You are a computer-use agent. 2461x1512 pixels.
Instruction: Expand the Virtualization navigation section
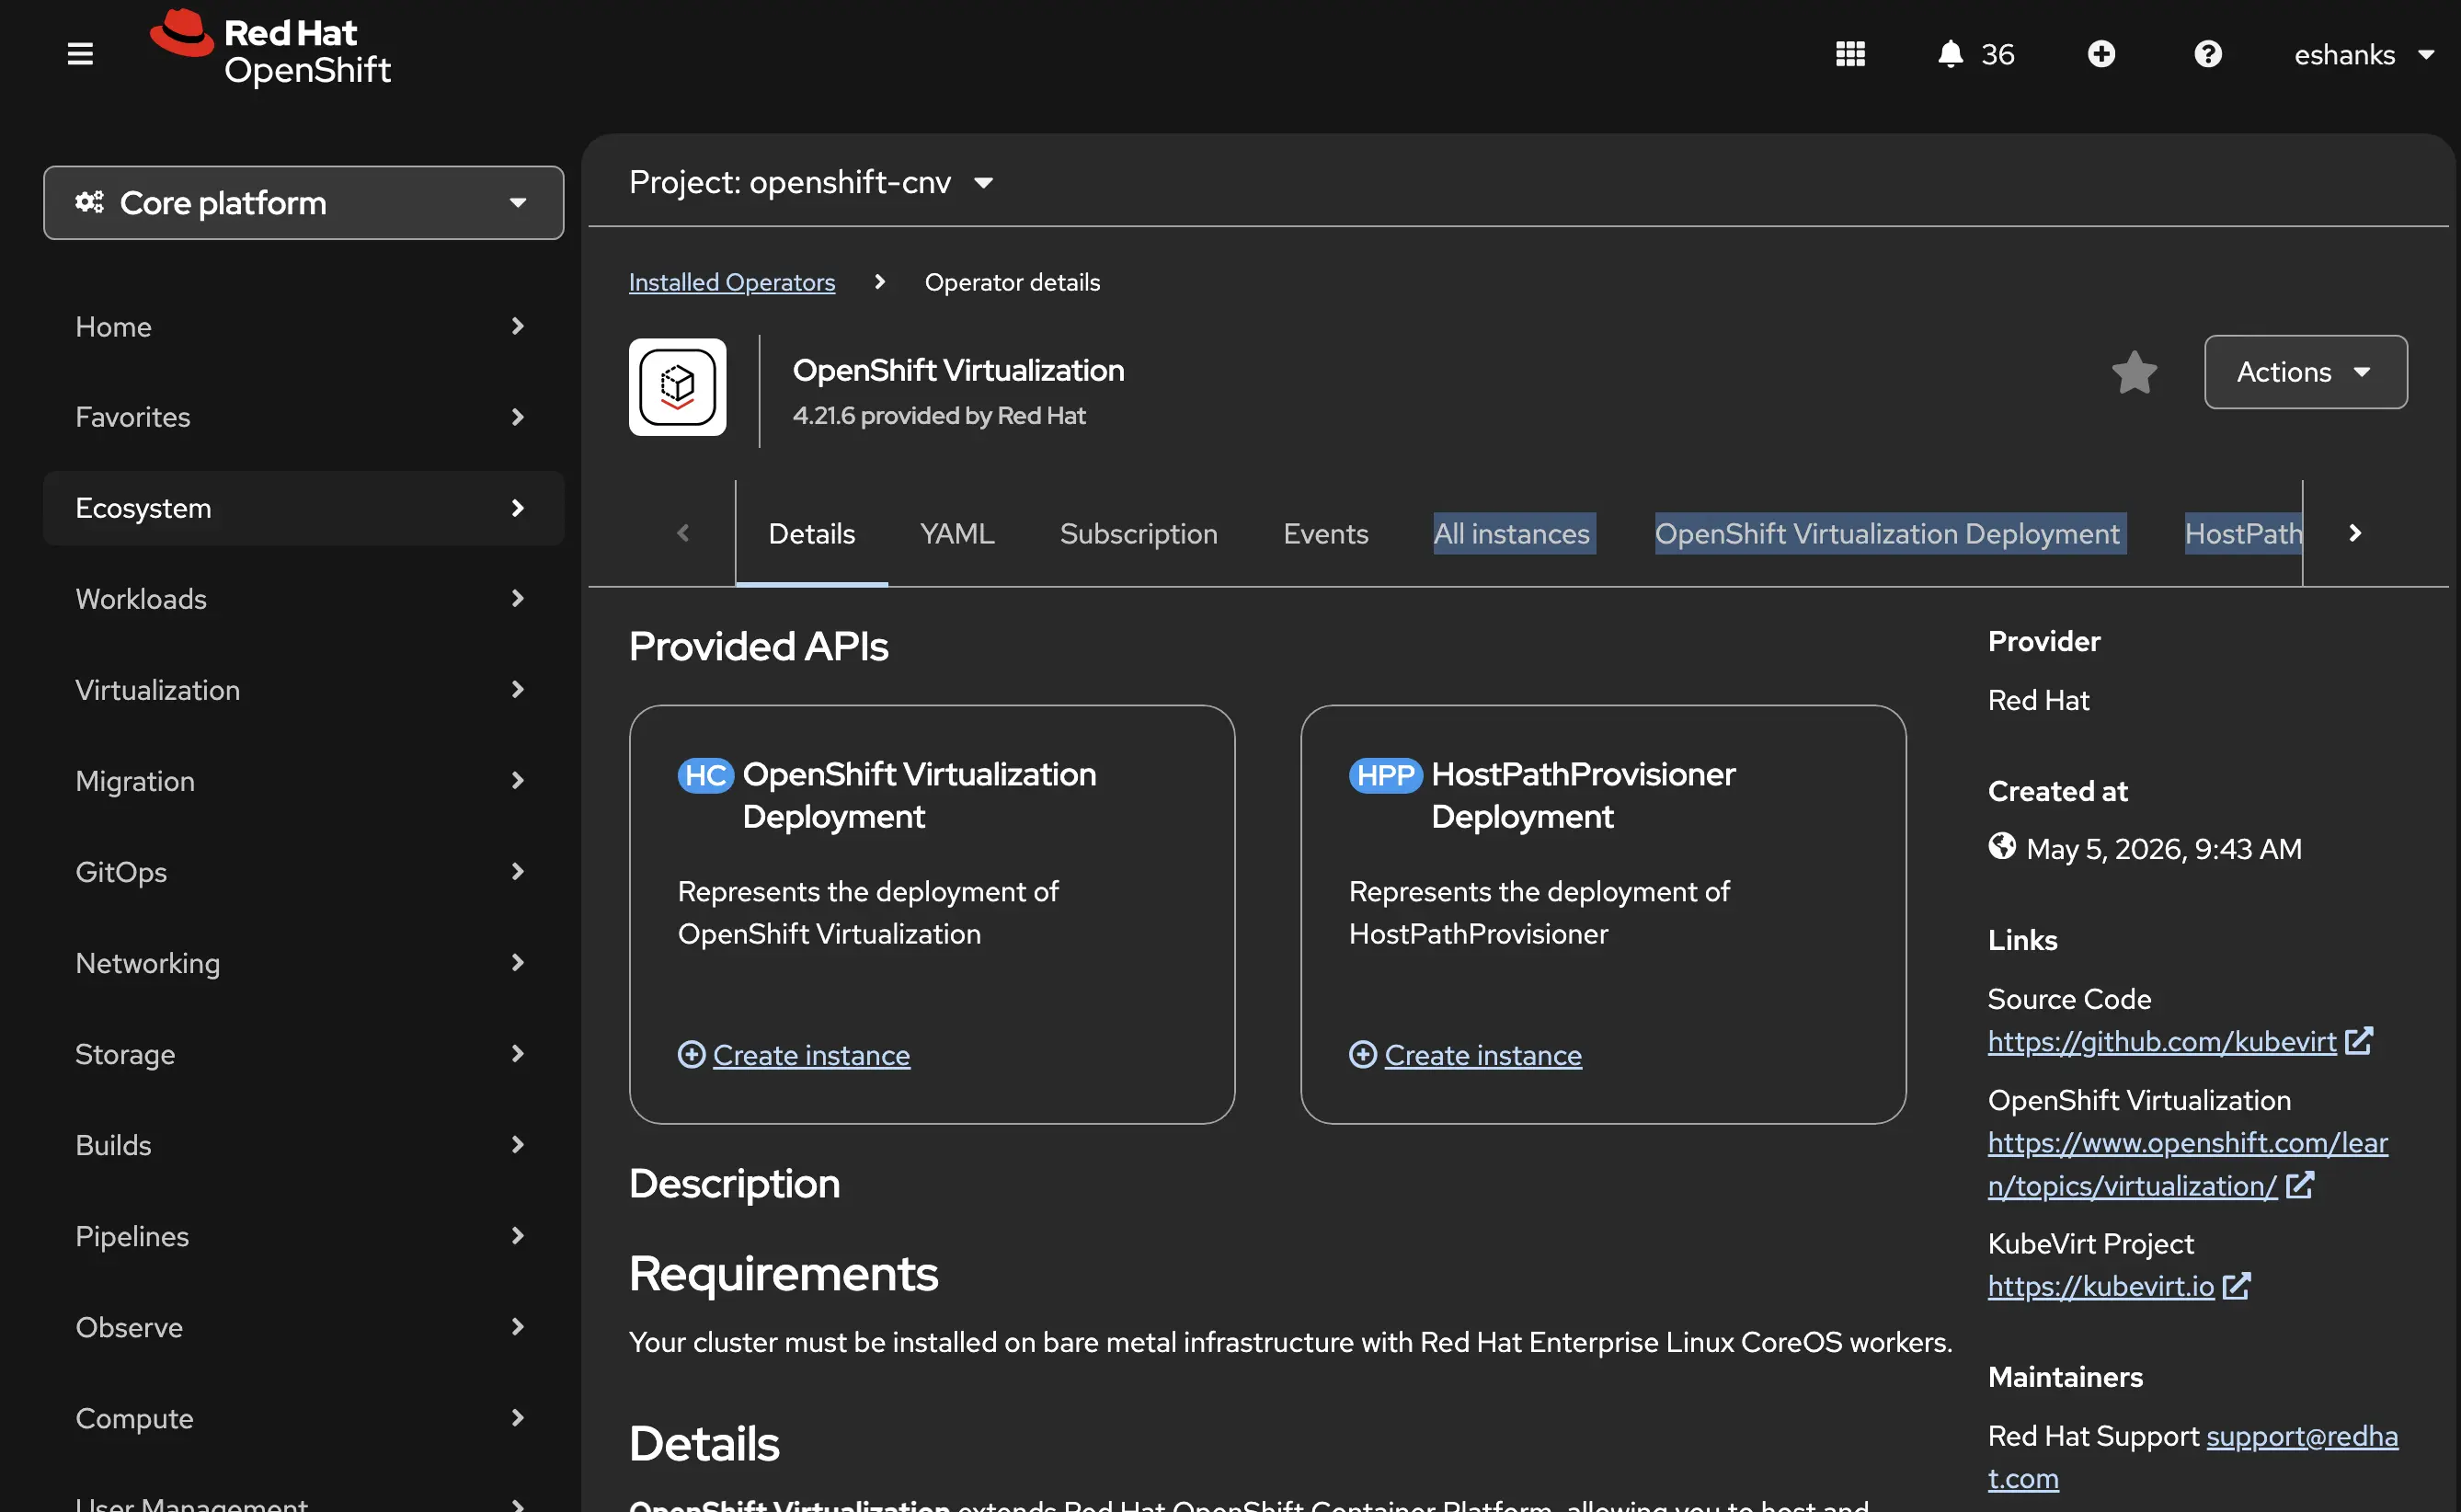tap(303, 690)
